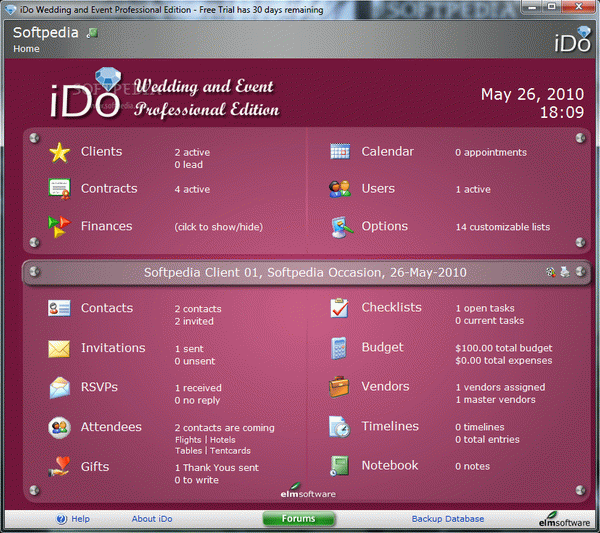Click the Notebook label

(390, 465)
